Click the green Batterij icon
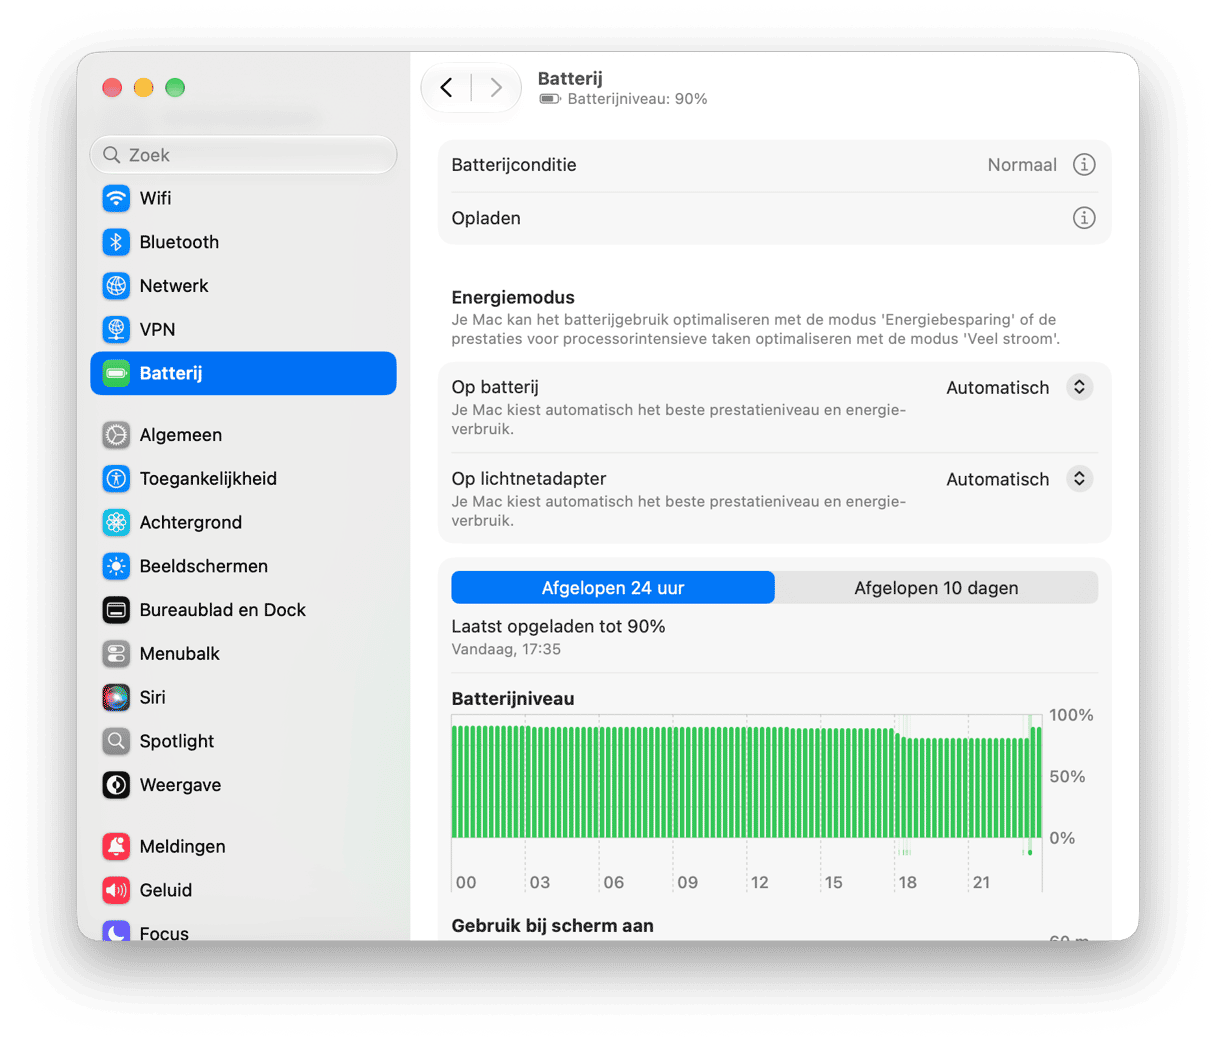The height and width of the screenshot is (1042, 1216). [116, 373]
